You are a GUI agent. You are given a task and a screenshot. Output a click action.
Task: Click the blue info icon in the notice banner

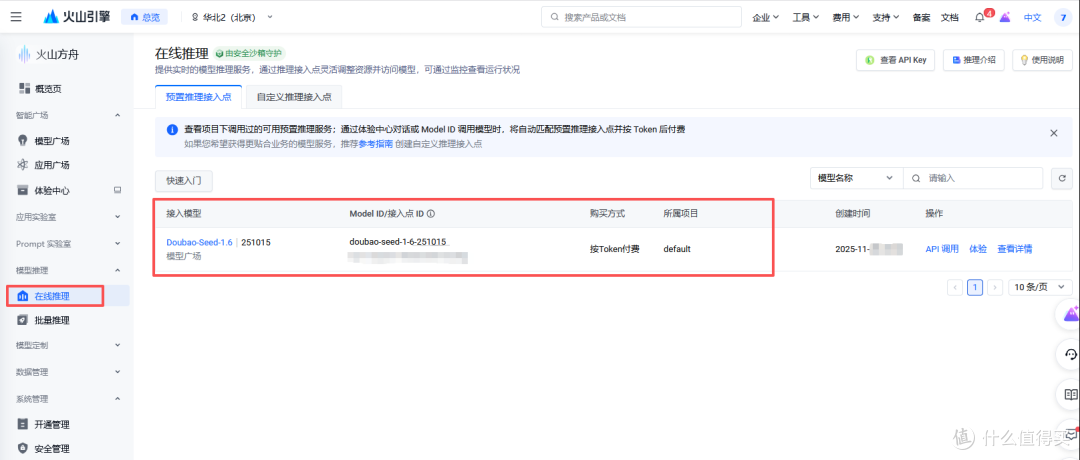click(172, 129)
